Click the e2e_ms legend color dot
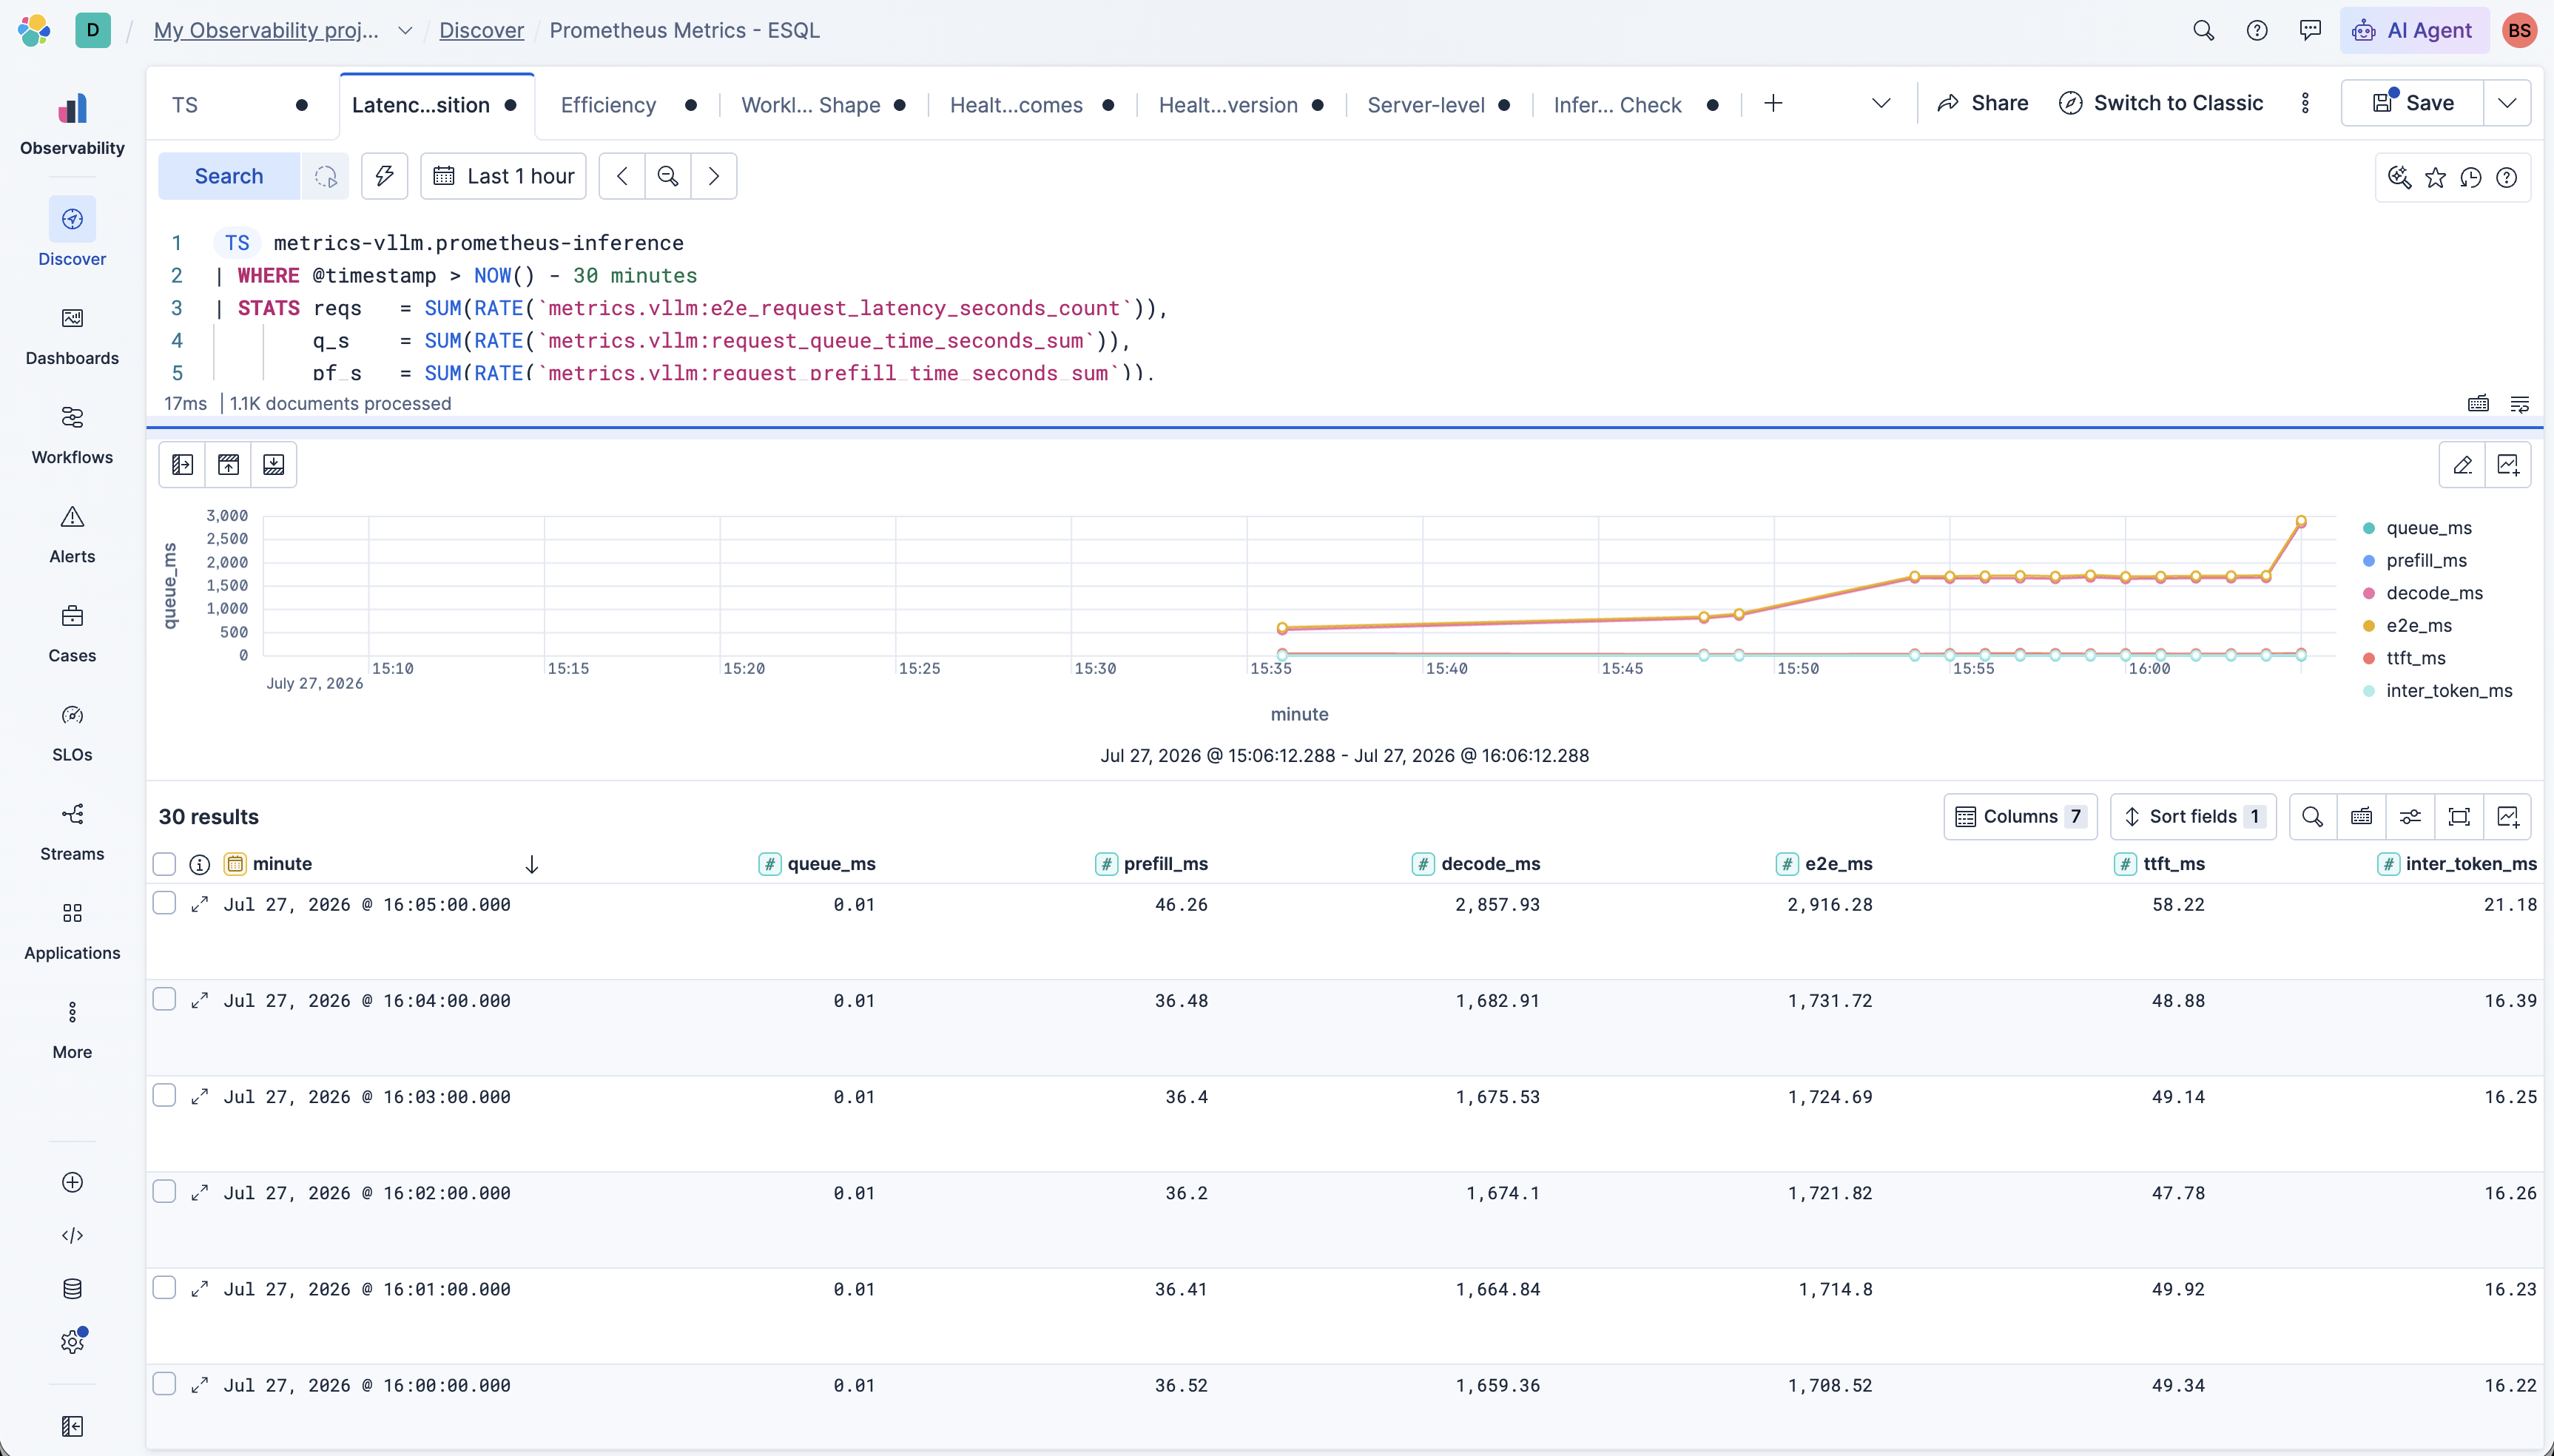Viewport: 2554px width, 1456px height. click(x=2368, y=626)
